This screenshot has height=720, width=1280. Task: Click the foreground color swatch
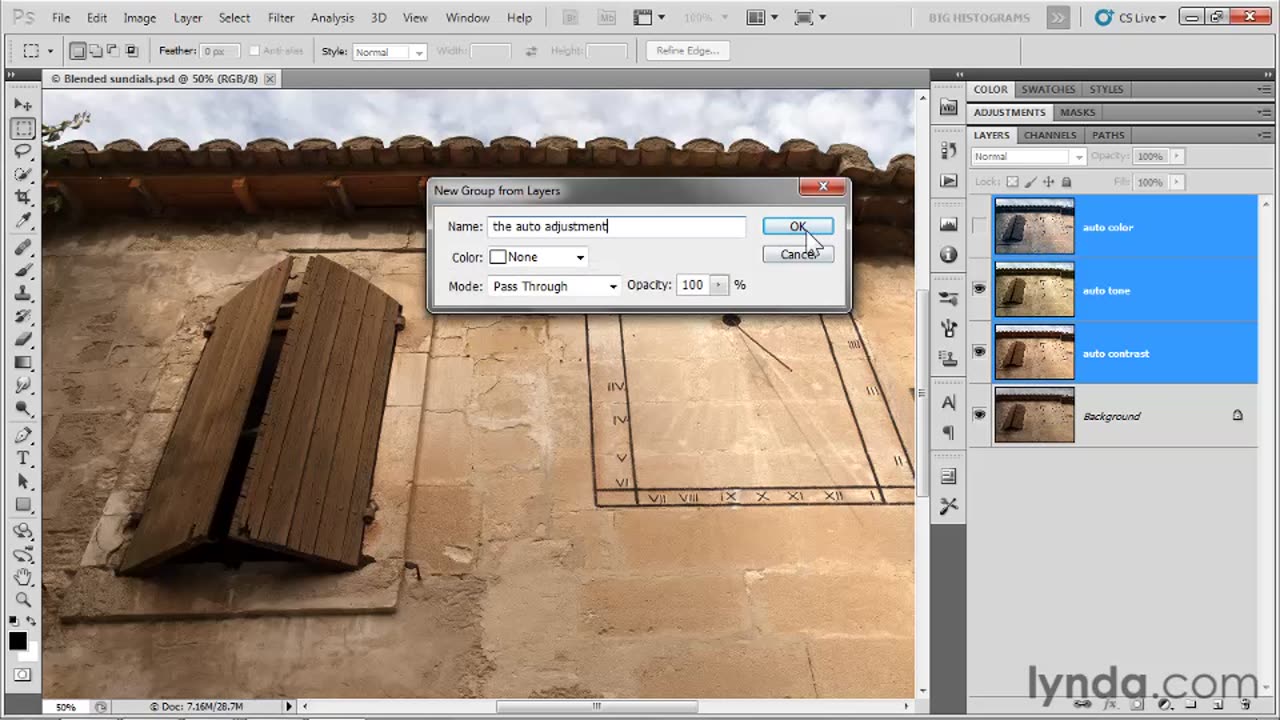click(17, 641)
